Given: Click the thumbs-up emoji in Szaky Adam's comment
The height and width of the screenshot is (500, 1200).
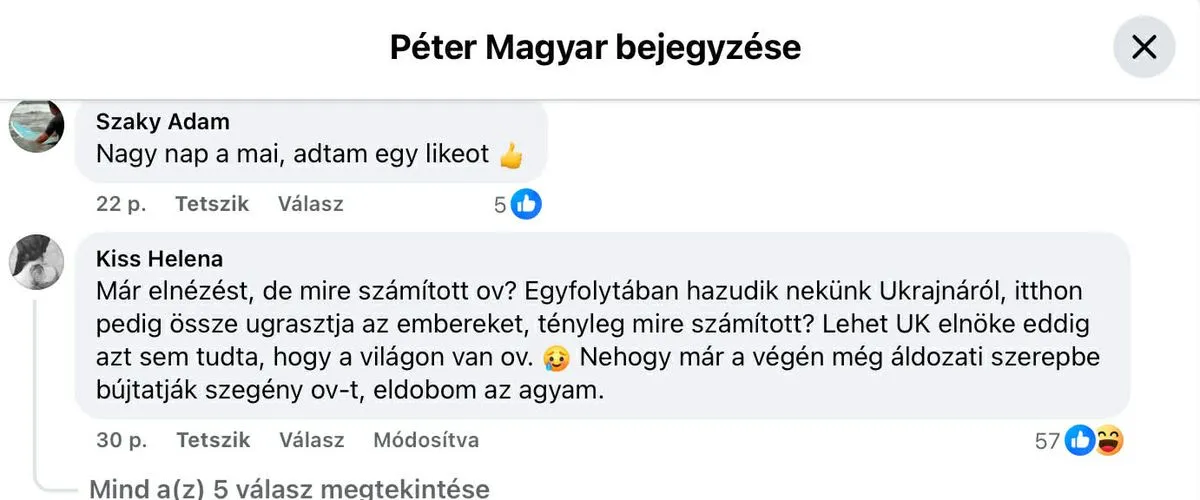Looking at the screenshot, I should 510,156.
